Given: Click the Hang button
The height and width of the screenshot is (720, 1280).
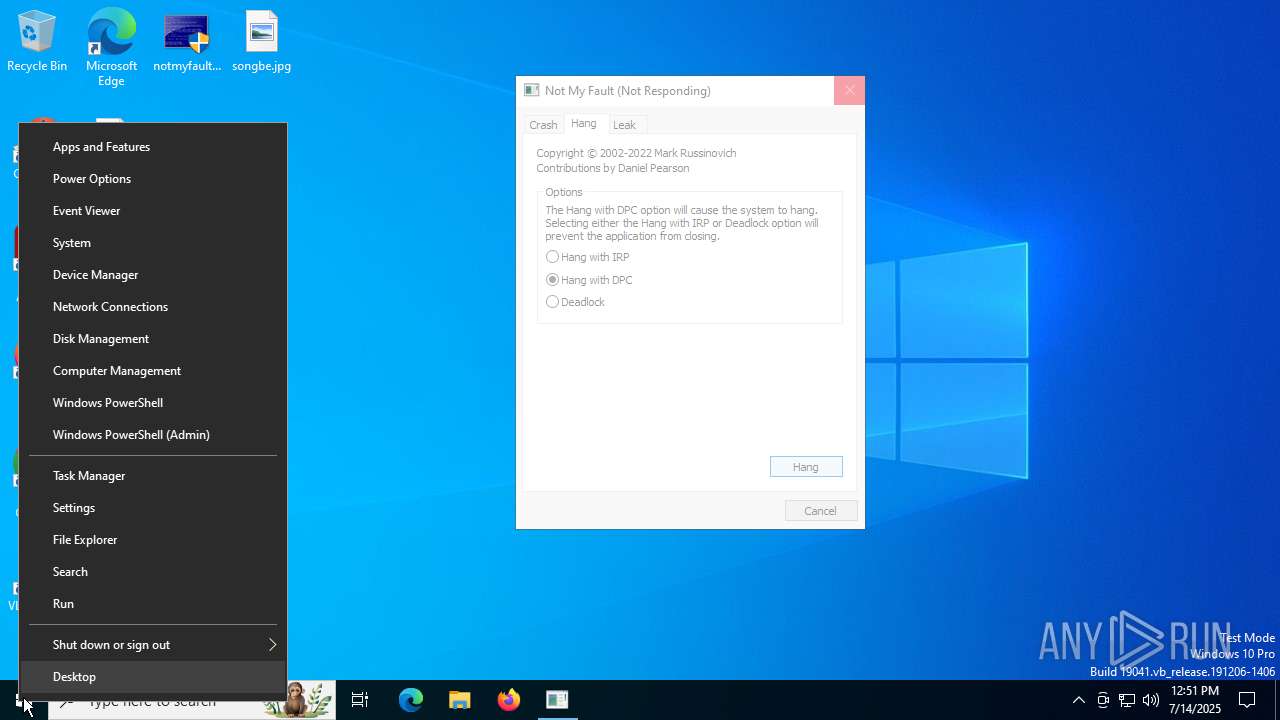Looking at the screenshot, I should click(x=806, y=467).
